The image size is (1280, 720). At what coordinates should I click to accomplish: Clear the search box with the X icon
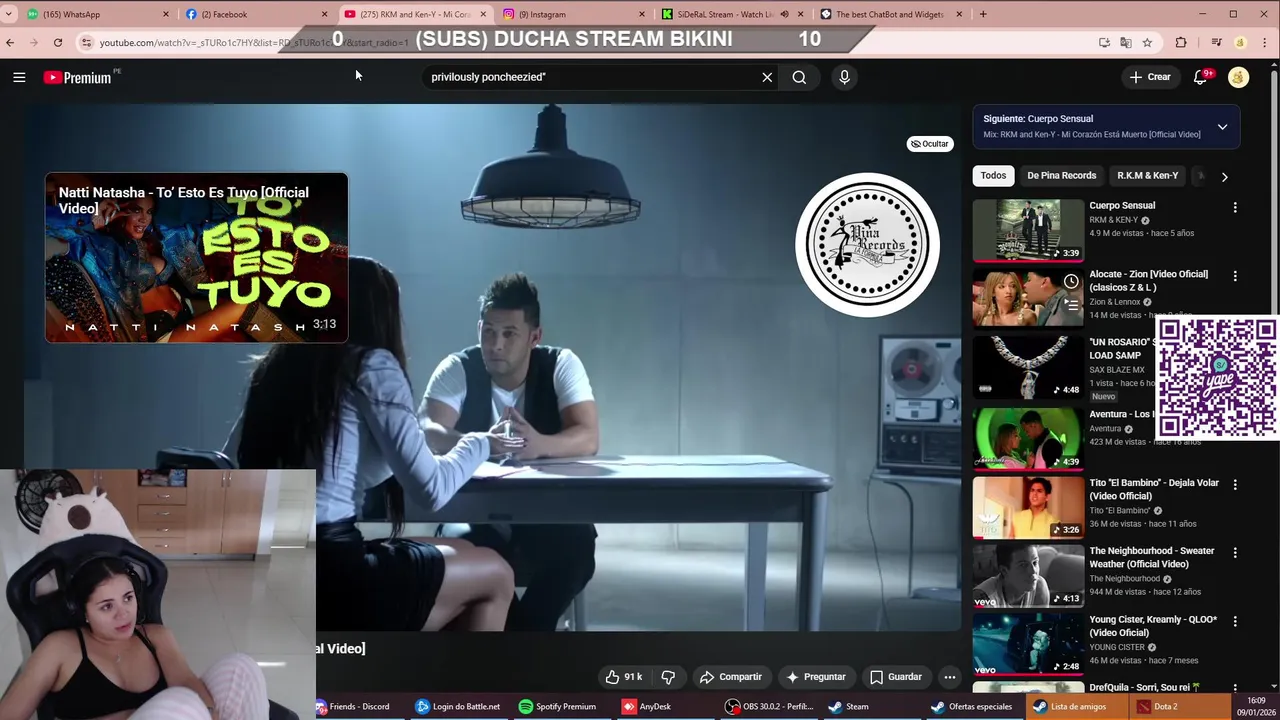767,77
